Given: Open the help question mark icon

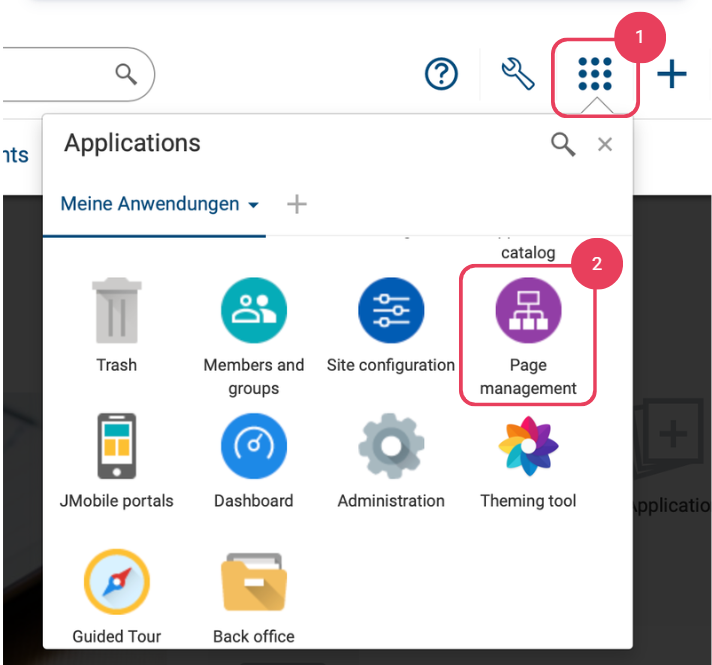Looking at the screenshot, I should [x=441, y=74].
